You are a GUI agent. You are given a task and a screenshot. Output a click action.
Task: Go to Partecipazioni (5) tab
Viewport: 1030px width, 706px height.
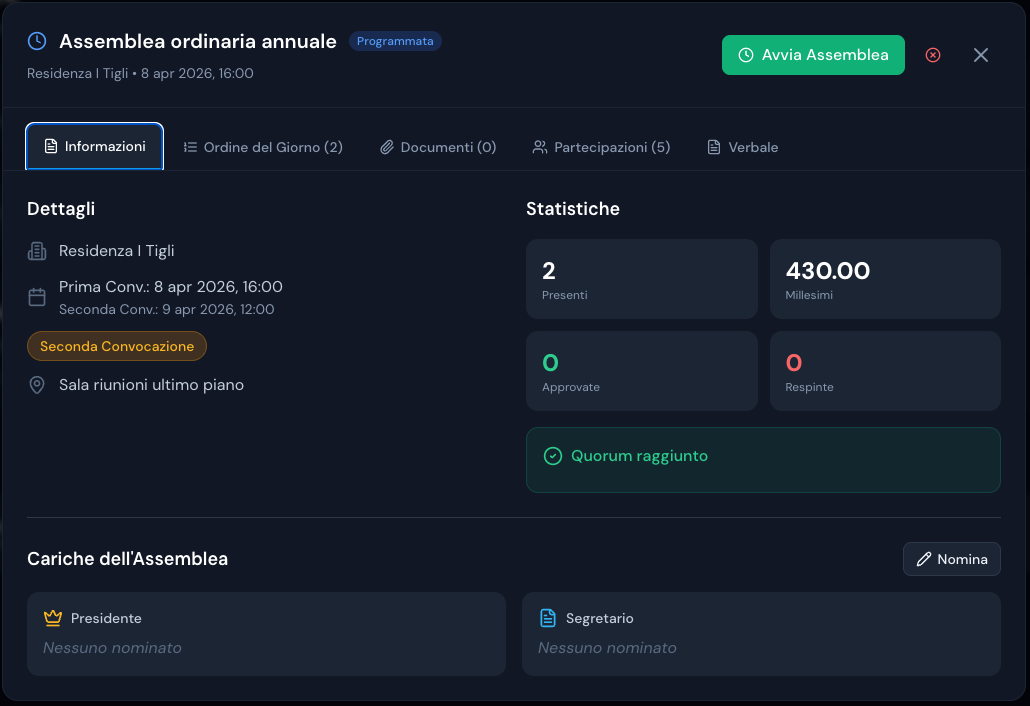point(601,147)
